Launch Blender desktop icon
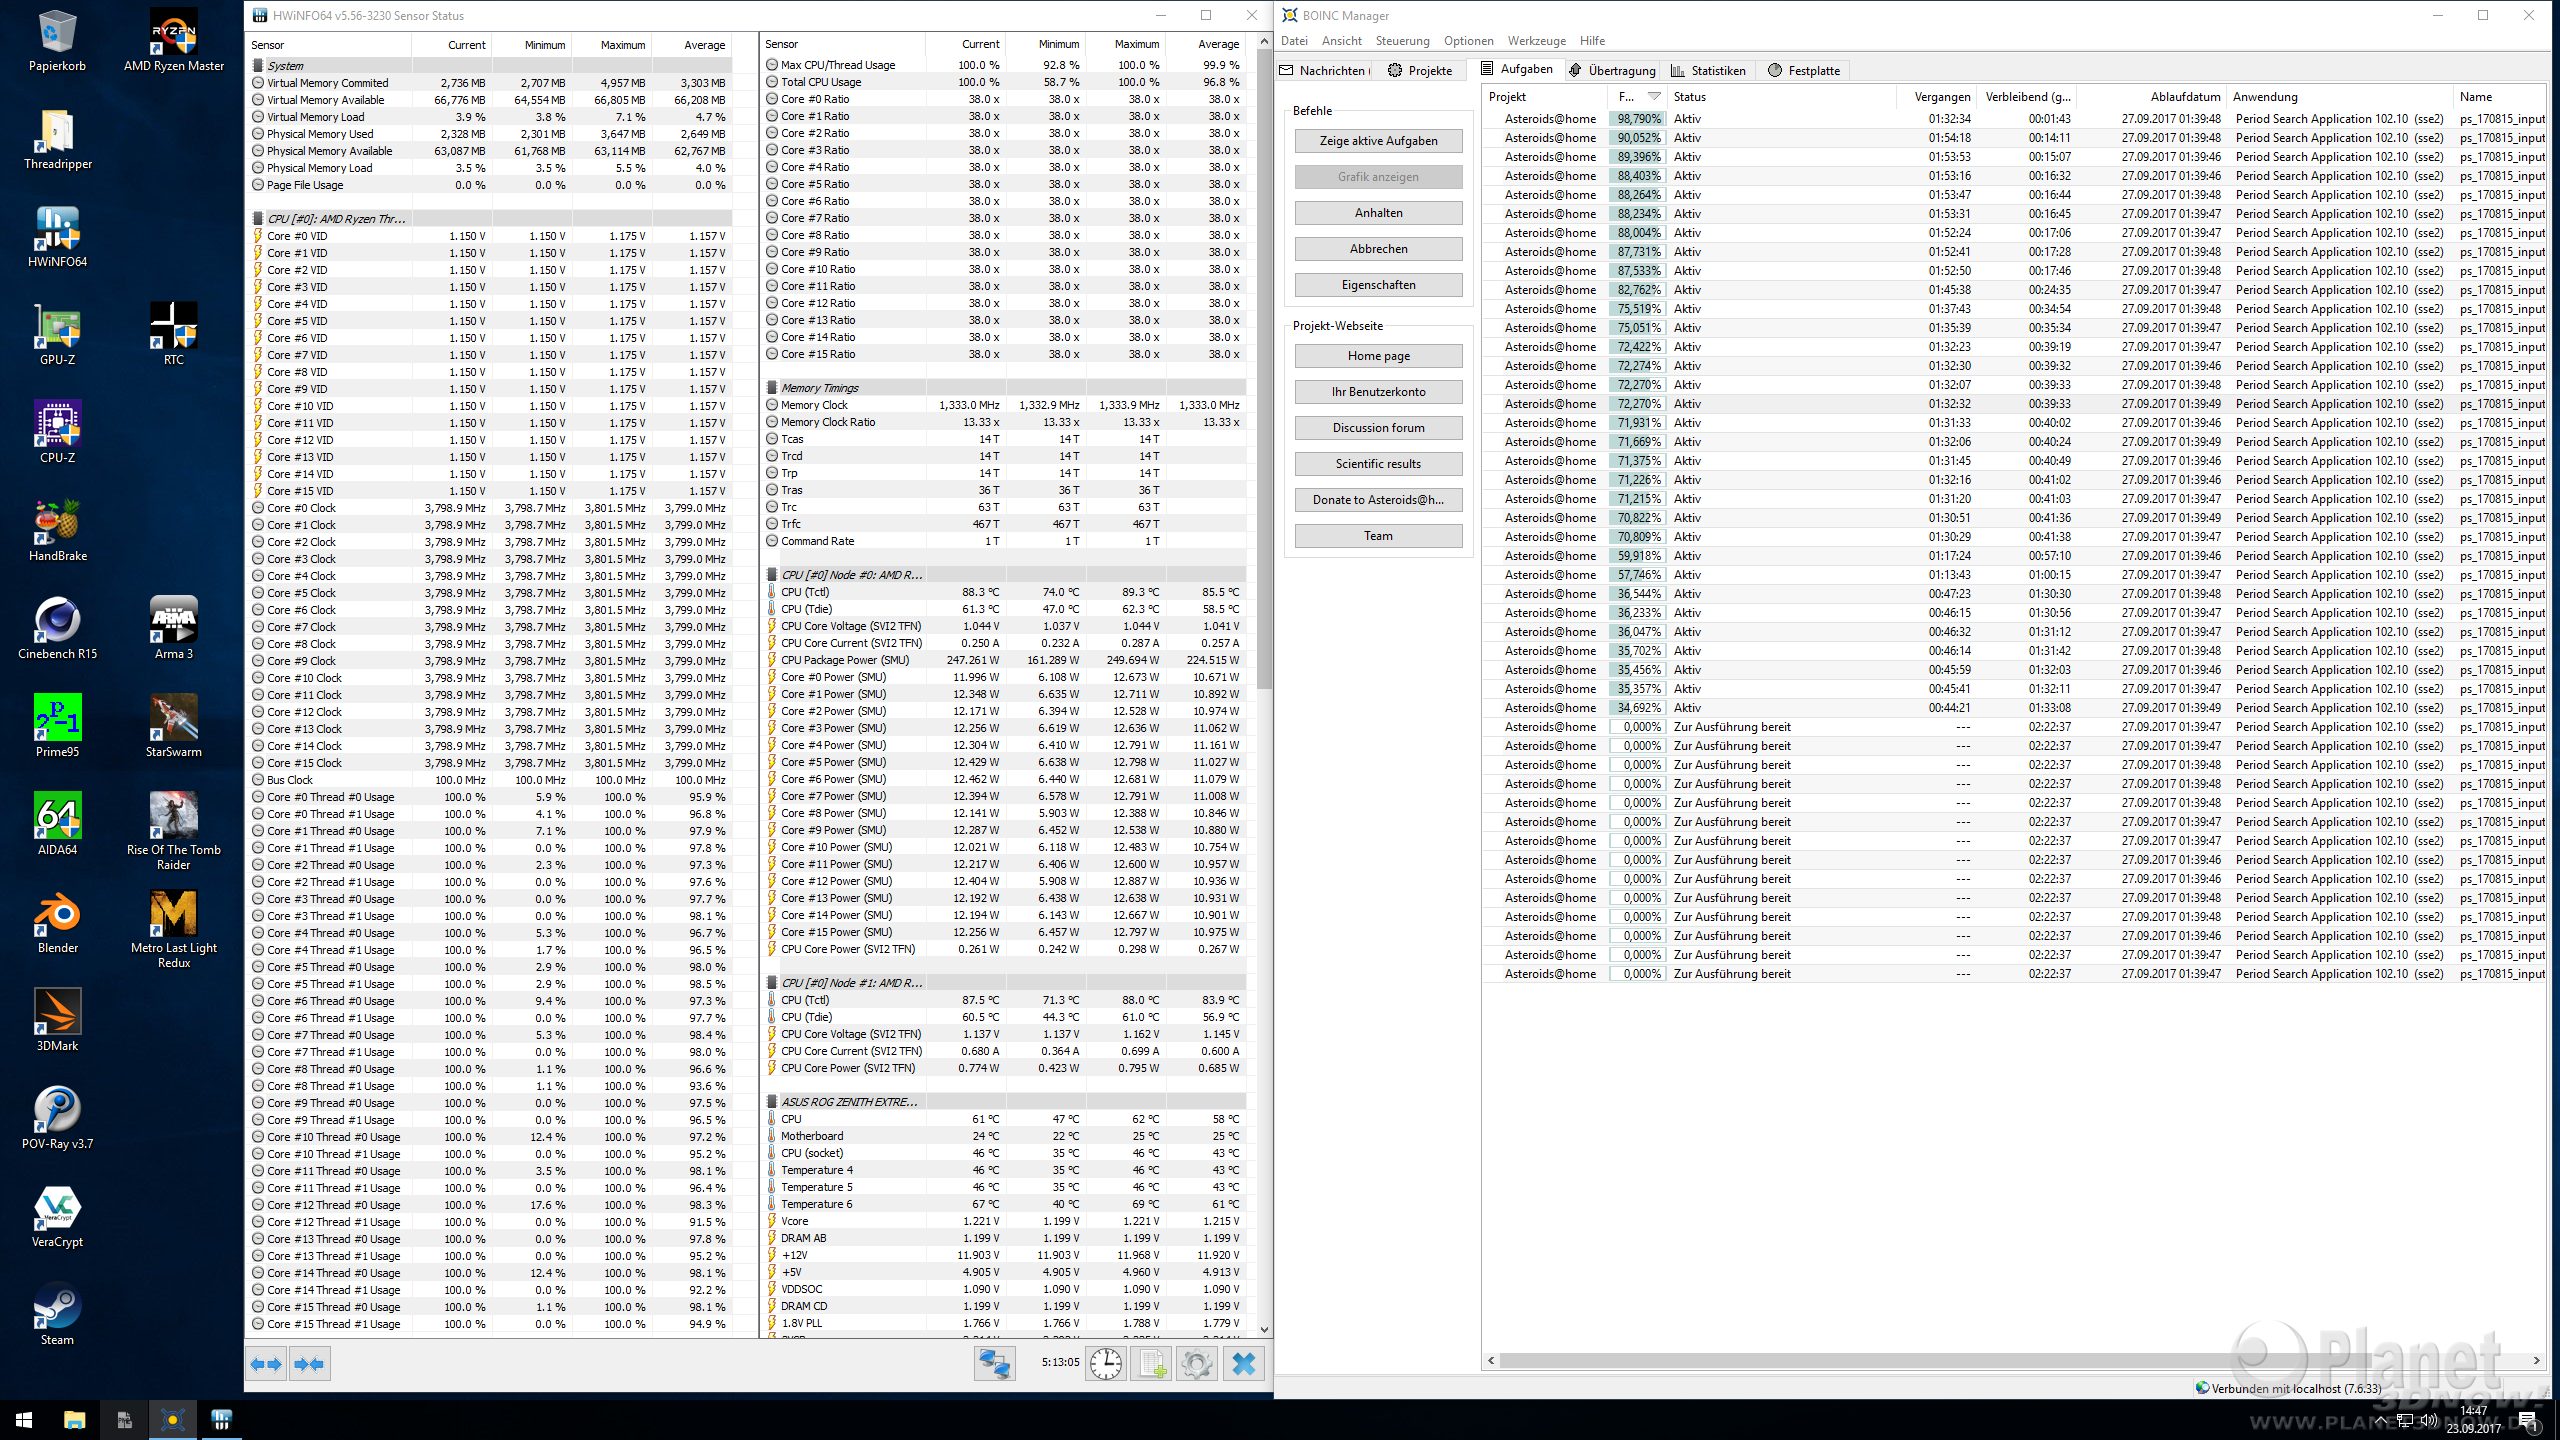 click(57, 924)
